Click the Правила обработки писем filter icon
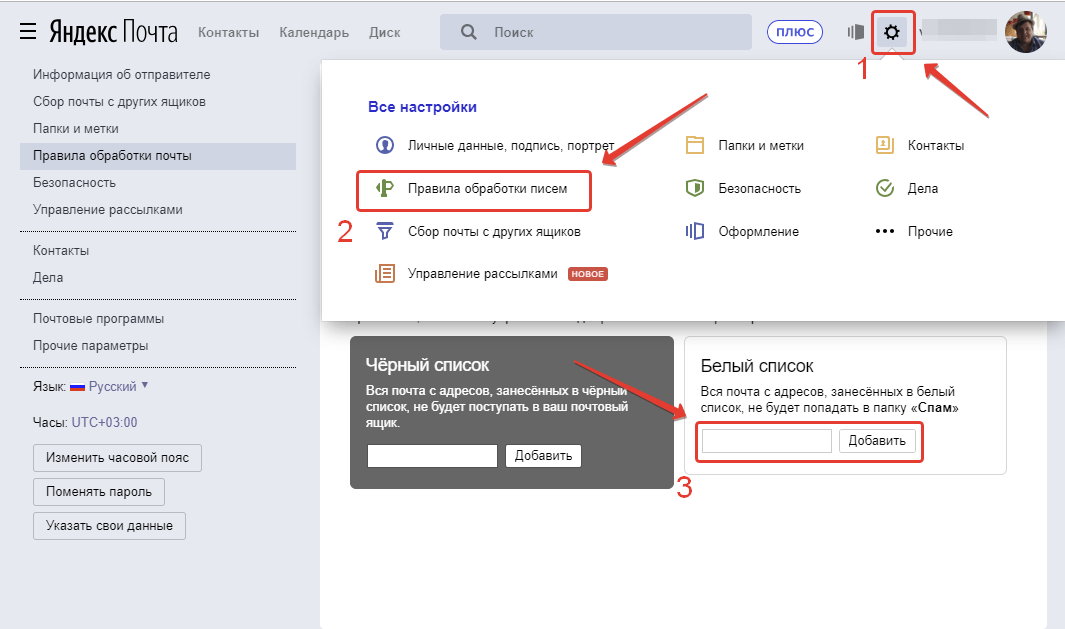Image resolution: width=1065 pixels, height=629 pixels. coord(384,188)
